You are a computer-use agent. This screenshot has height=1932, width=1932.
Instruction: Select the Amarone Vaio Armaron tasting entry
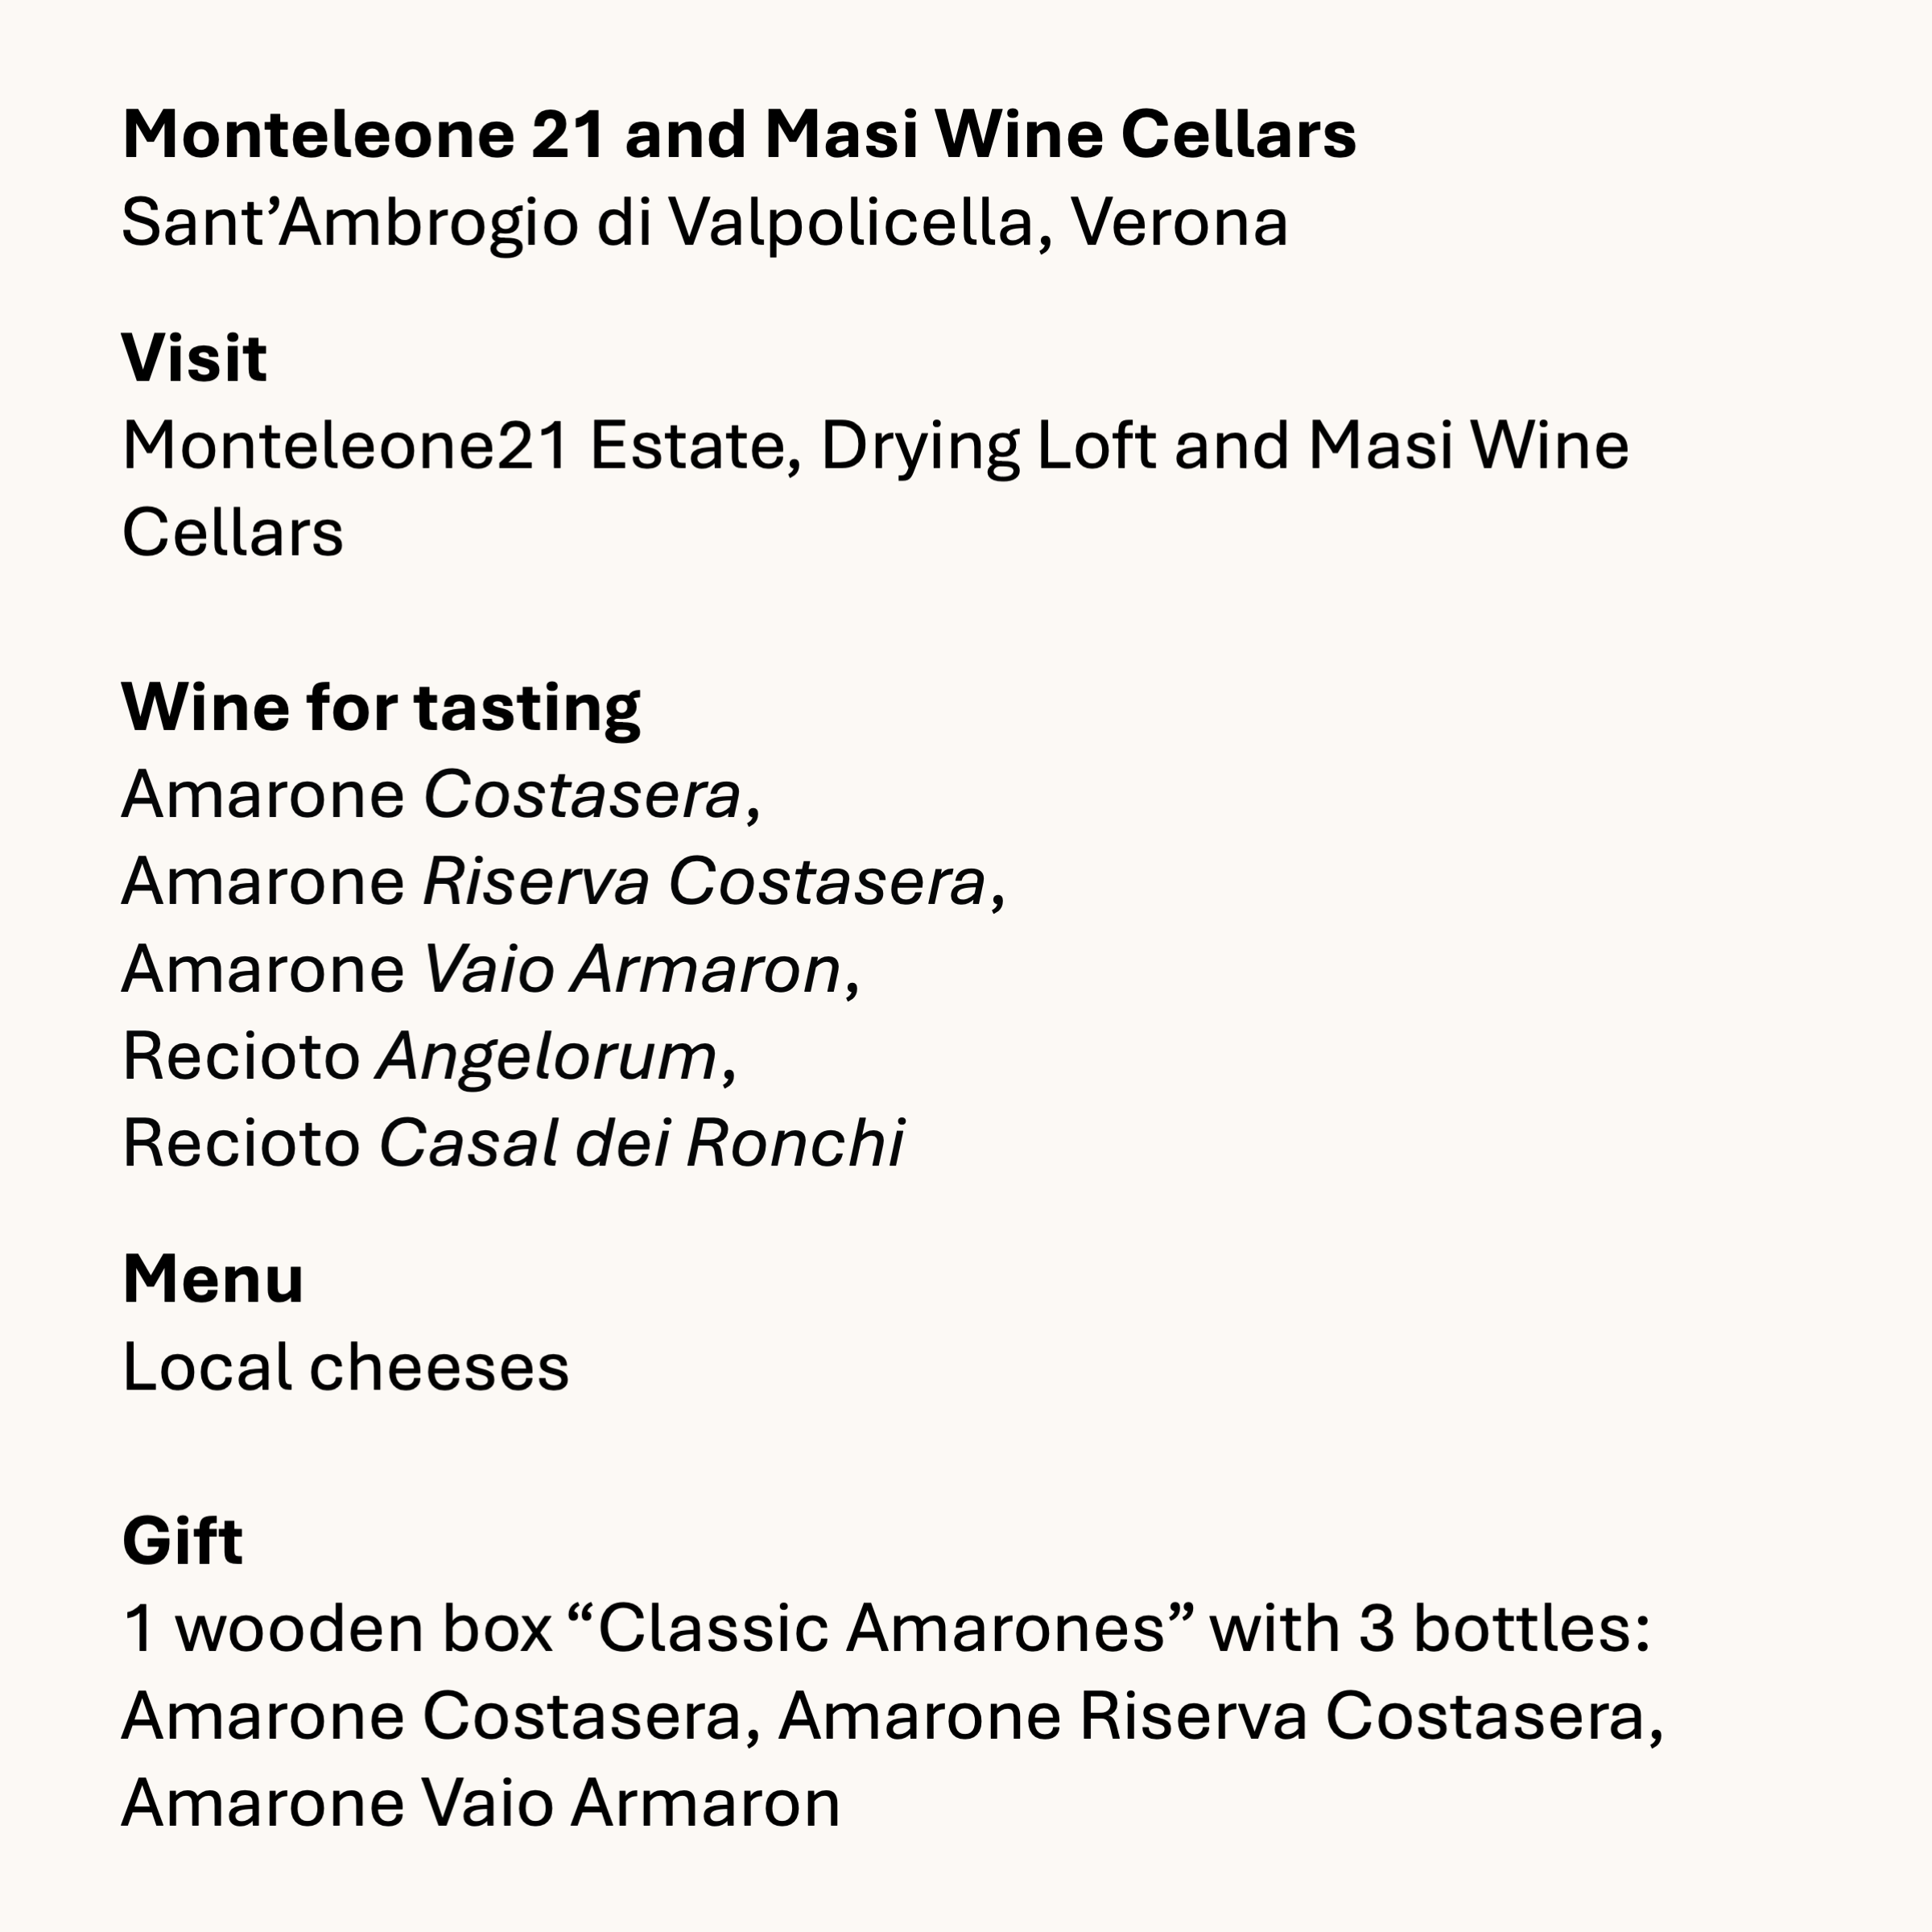click(490, 970)
